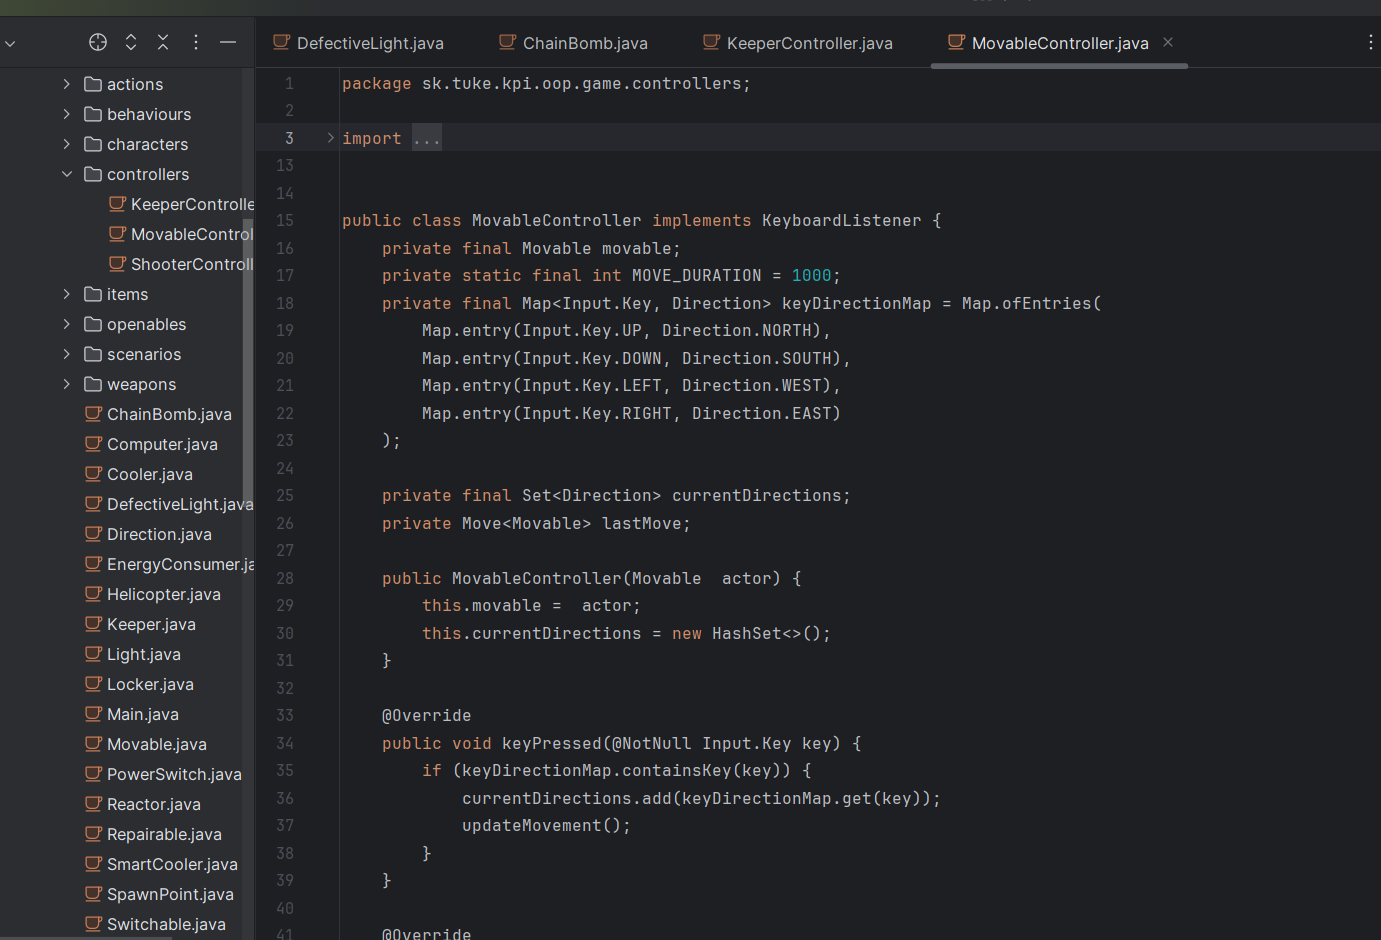Open project panel options three-dot menu
Viewport: 1381px width, 940px height.
tap(196, 42)
